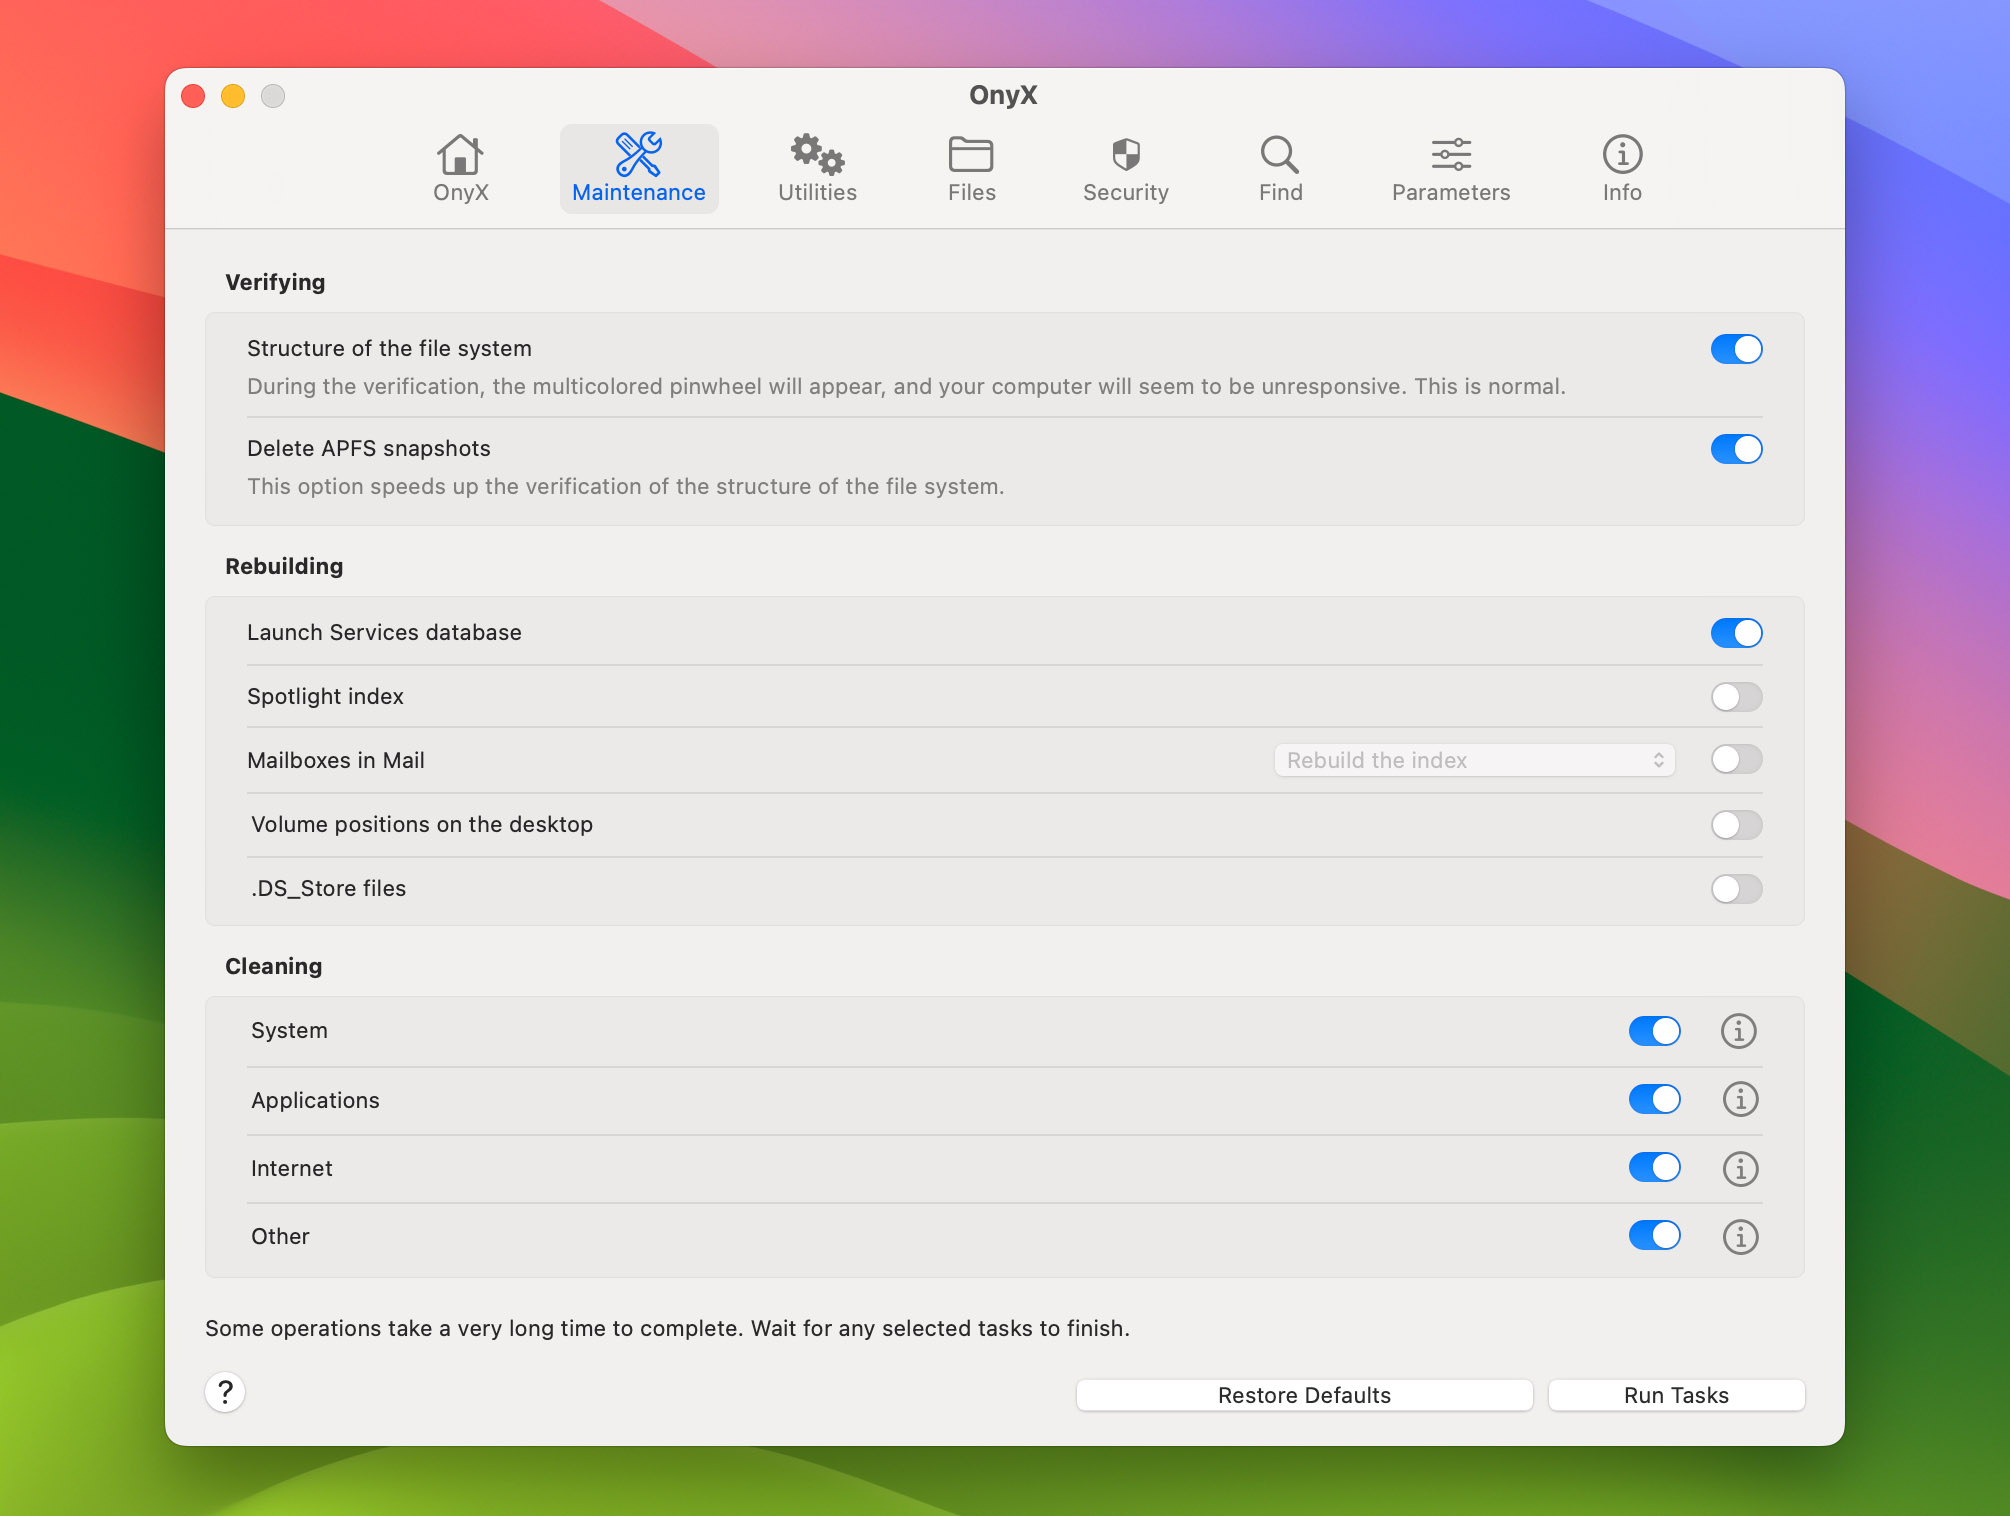This screenshot has width=2010, height=1516.
Task: Click the 'Mailboxes in Mail' label
Action: [x=336, y=760]
